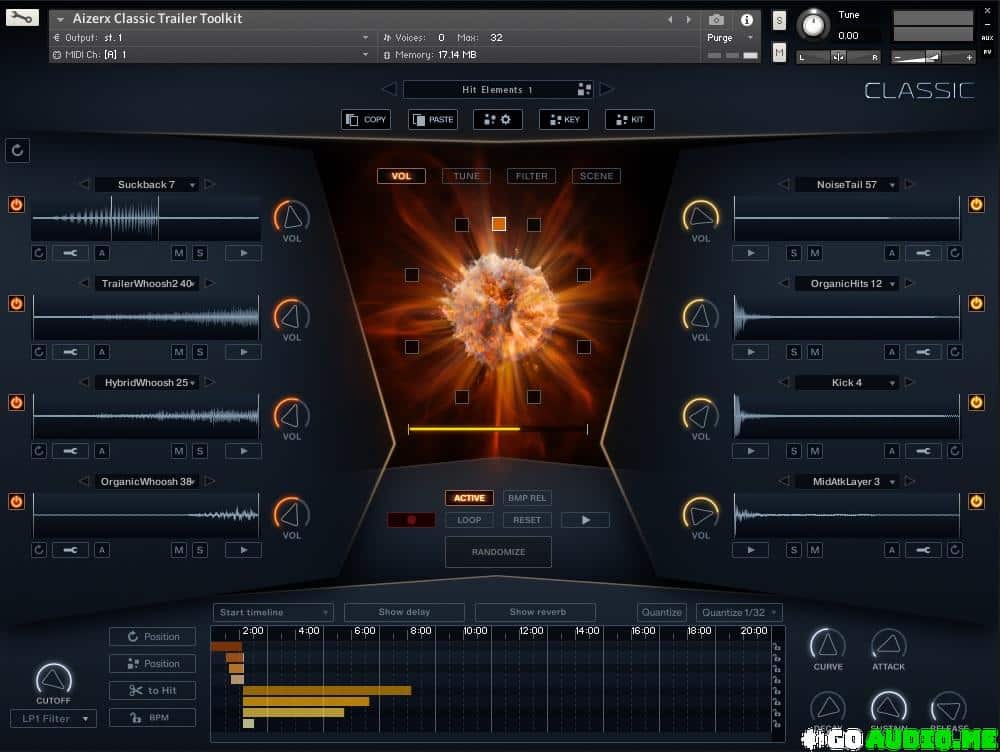Viewport: 1000px width, 752px height.
Task: Solo the OrganicHits 12 layer
Action: pyautogui.click(x=793, y=352)
